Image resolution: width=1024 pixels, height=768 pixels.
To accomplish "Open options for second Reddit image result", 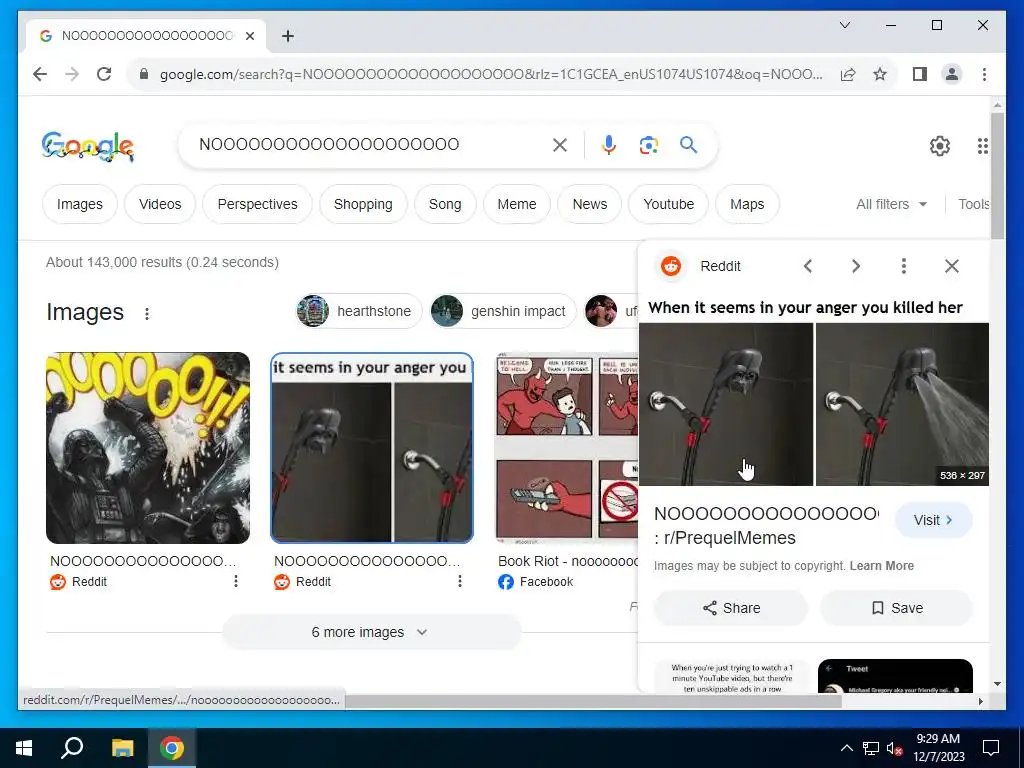I will [x=460, y=581].
